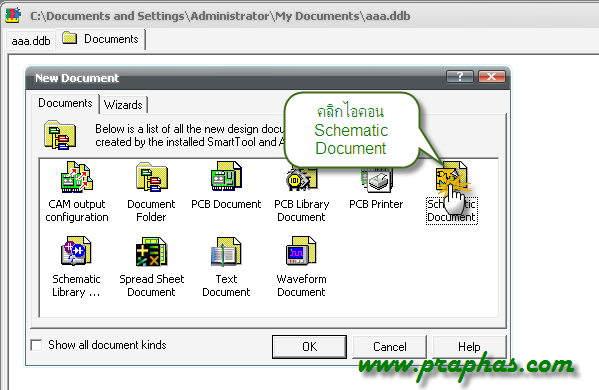Select the PCB Printer icon
599x390 pixels.
click(x=376, y=180)
